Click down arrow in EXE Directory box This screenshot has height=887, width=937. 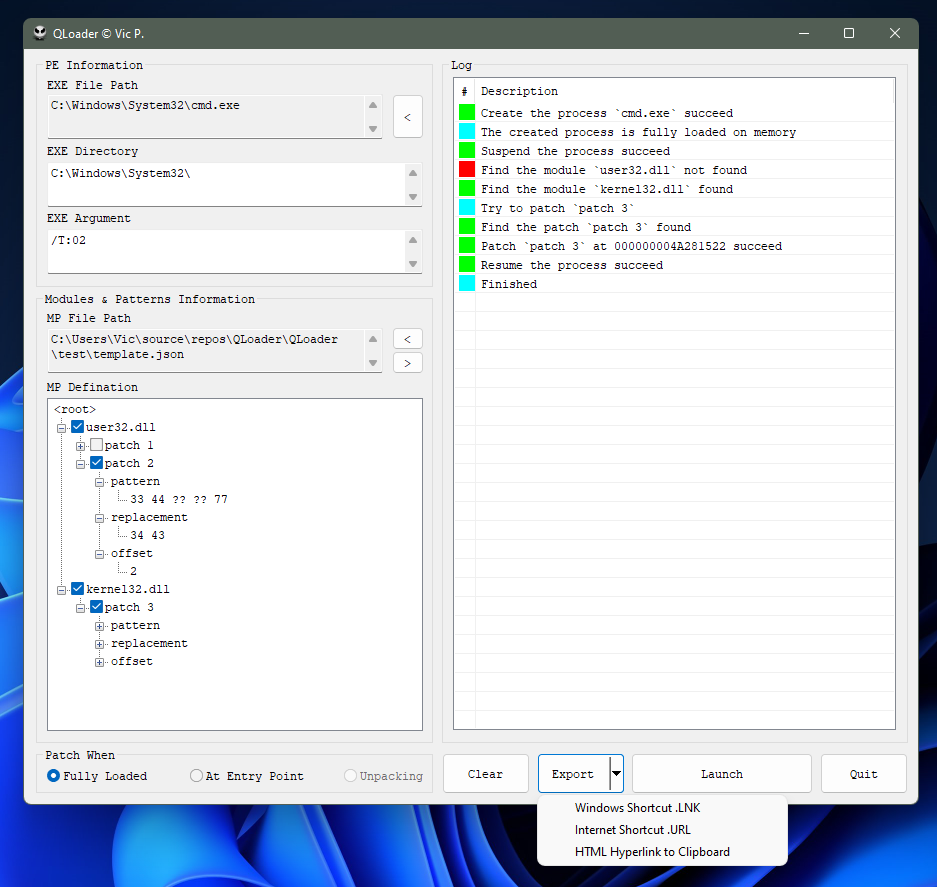pos(412,197)
